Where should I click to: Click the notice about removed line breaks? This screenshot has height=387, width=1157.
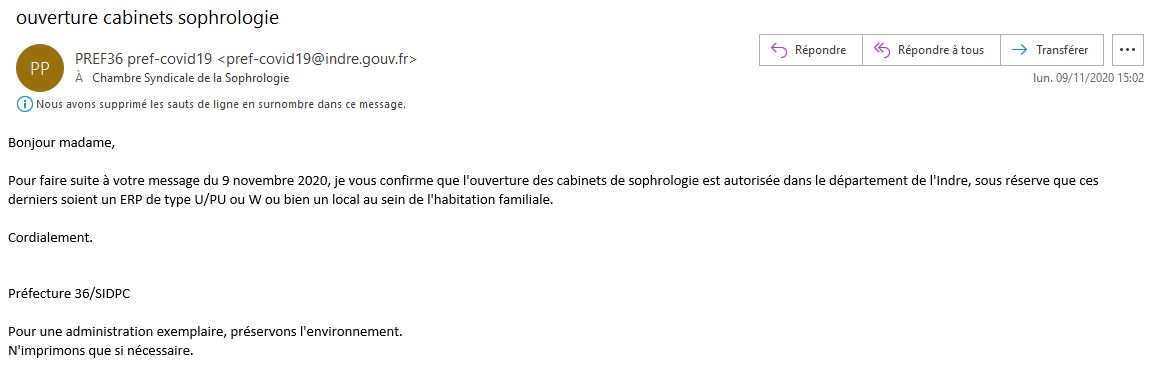pos(221,105)
